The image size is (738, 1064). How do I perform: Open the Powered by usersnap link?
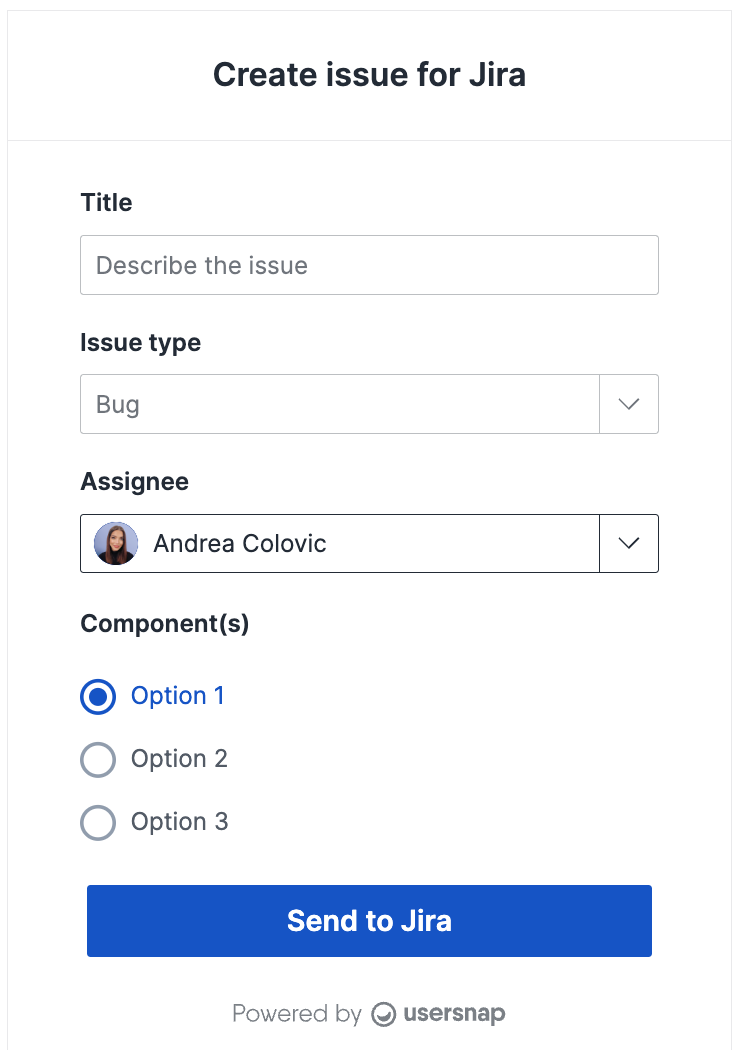(368, 1013)
